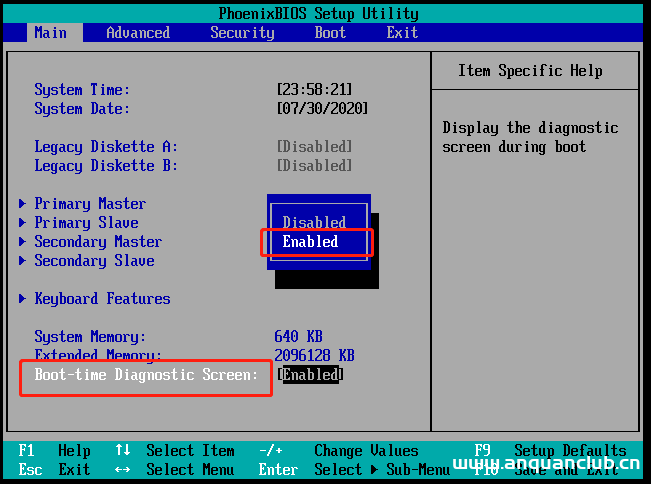The width and height of the screenshot is (651, 484).
Task: Select Legacy Diskette A Disabled value
Action: point(314,147)
